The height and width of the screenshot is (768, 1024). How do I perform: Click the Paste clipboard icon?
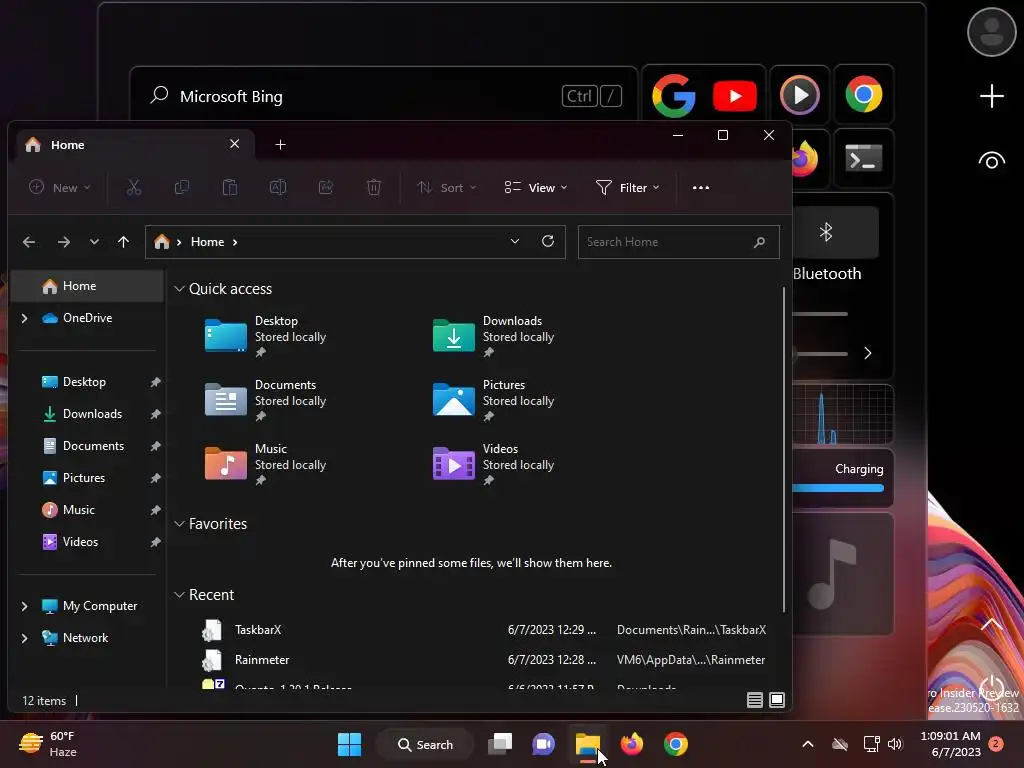pyautogui.click(x=230, y=187)
